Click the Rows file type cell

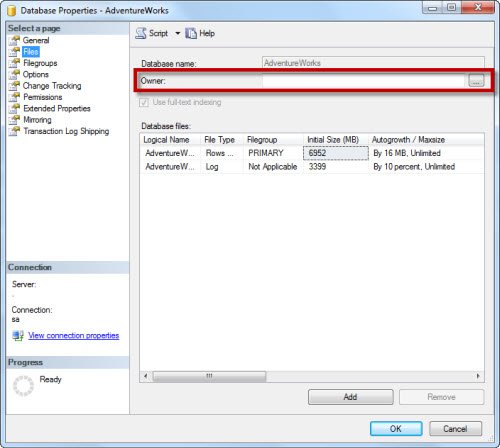pyautogui.click(x=222, y=153)
